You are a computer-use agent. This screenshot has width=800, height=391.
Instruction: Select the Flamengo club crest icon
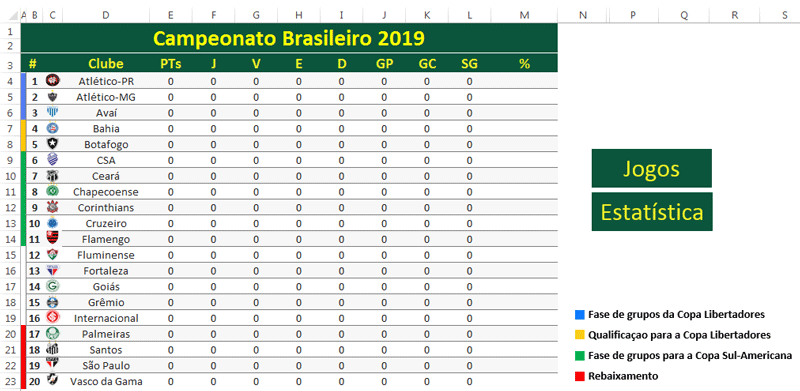pos(52,238)
